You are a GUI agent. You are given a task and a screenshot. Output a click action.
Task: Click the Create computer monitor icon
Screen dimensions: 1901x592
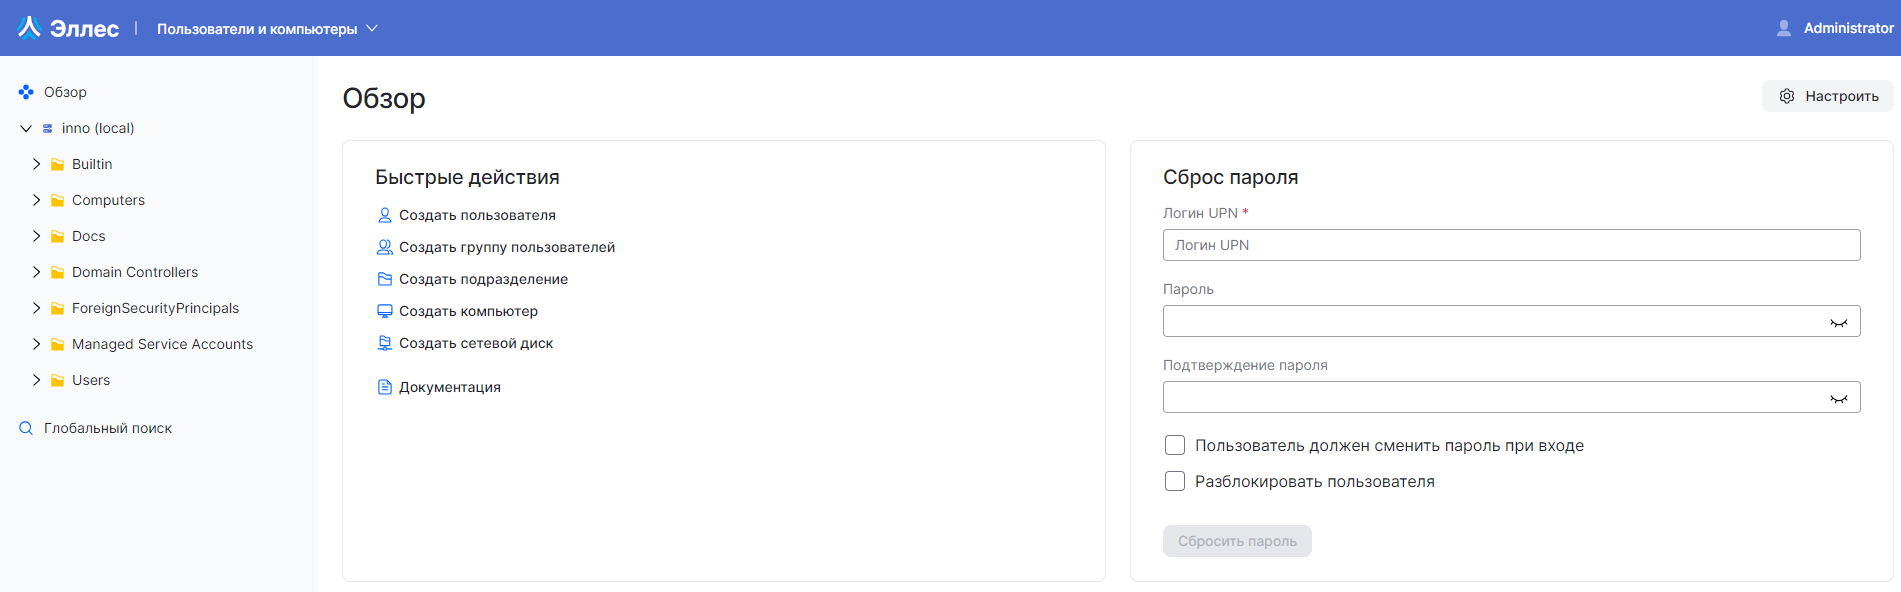pos(384,311)
